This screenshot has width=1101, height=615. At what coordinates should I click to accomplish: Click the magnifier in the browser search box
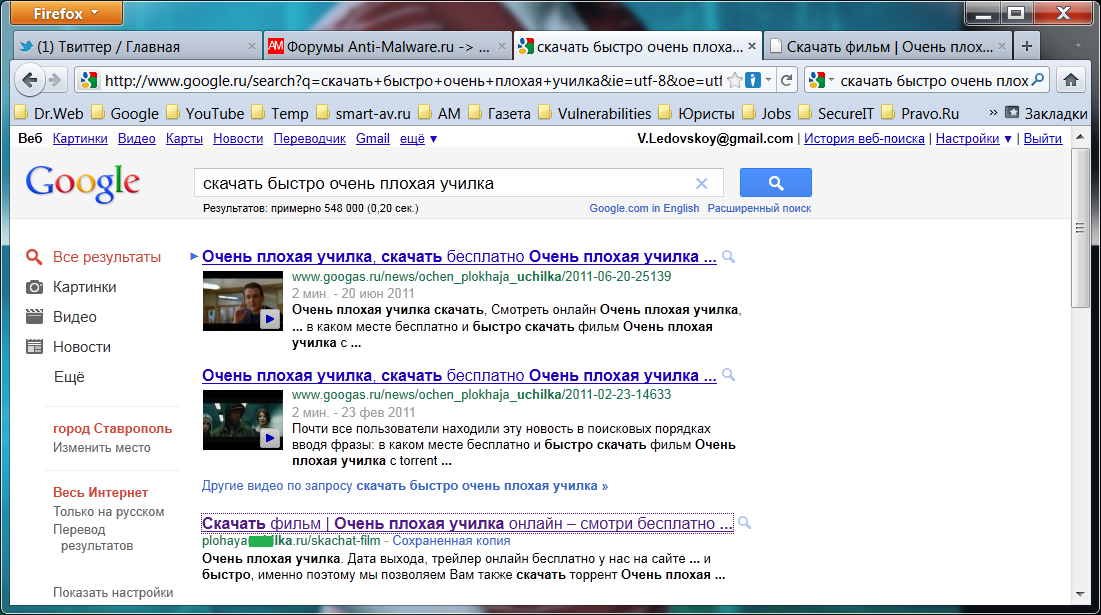click(x=1038, y=80)
